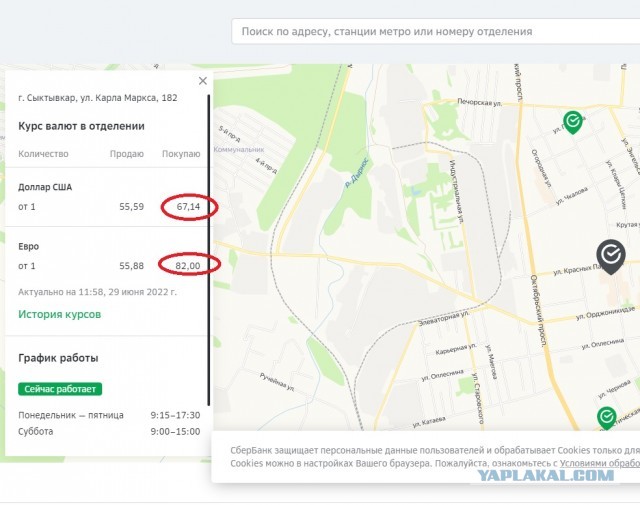Viewport: 640px width, 505px height.
Task: Click the Продаю column header
Action: tap(127, 154)
